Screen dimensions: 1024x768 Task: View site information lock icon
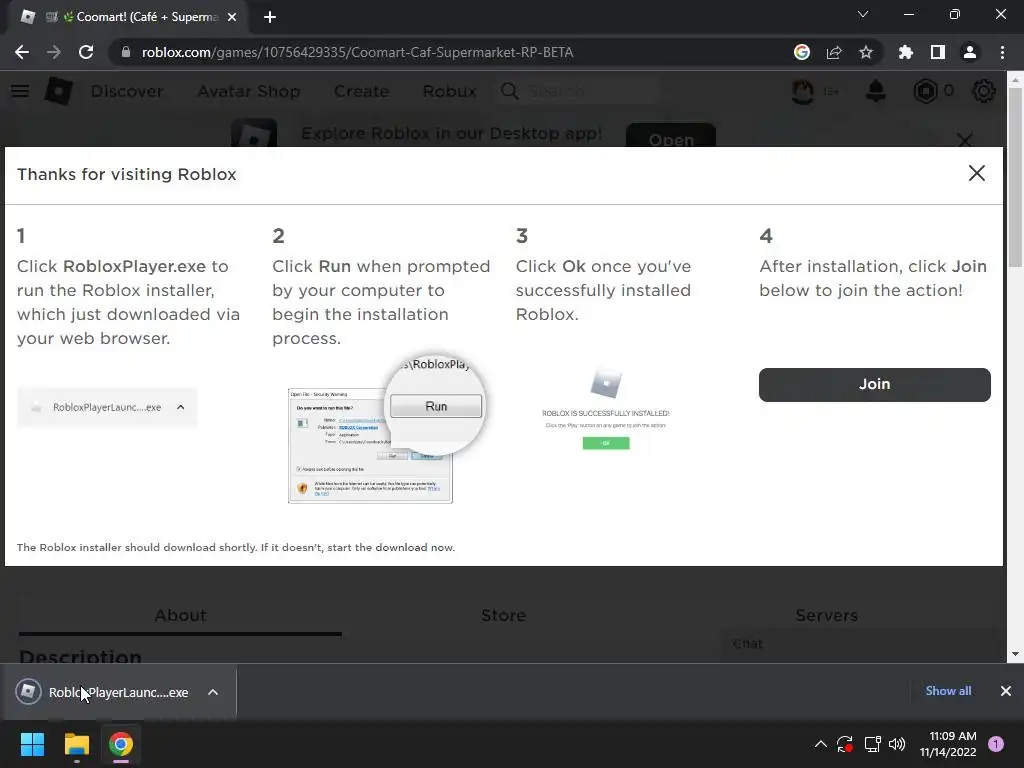tap(125, 52)
